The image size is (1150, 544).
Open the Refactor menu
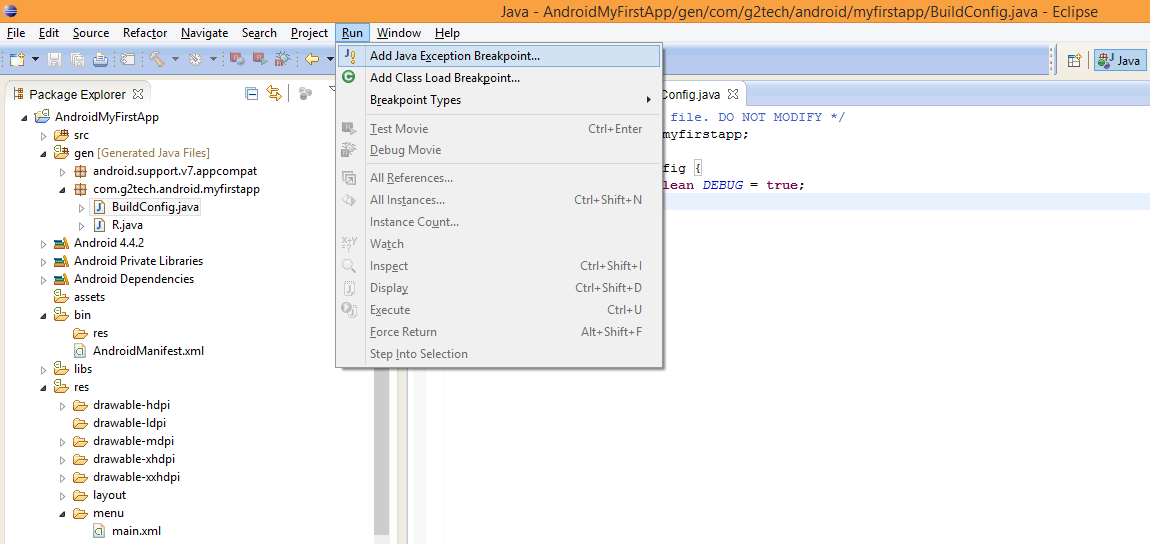(145, 33)
